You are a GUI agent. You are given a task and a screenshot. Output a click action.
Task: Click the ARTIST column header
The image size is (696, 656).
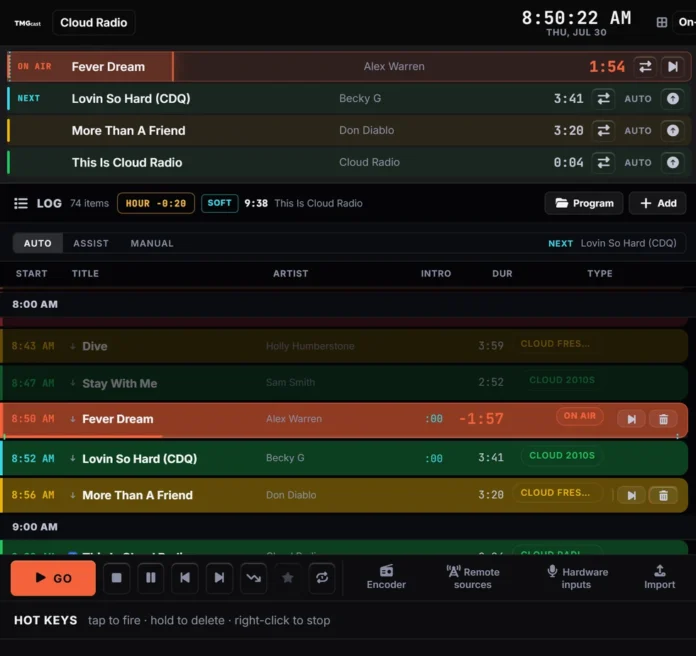[x=291, y=273]
